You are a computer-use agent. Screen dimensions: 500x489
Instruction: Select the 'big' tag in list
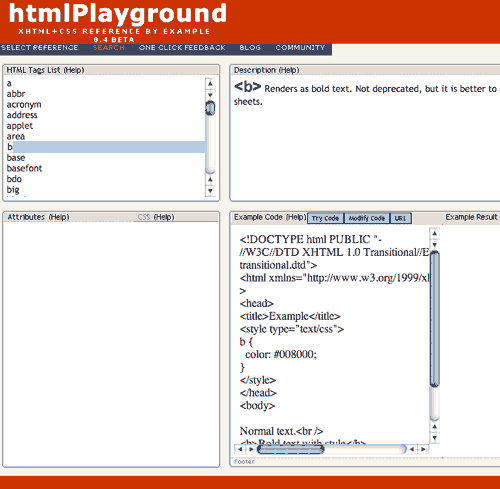[13, 190]
